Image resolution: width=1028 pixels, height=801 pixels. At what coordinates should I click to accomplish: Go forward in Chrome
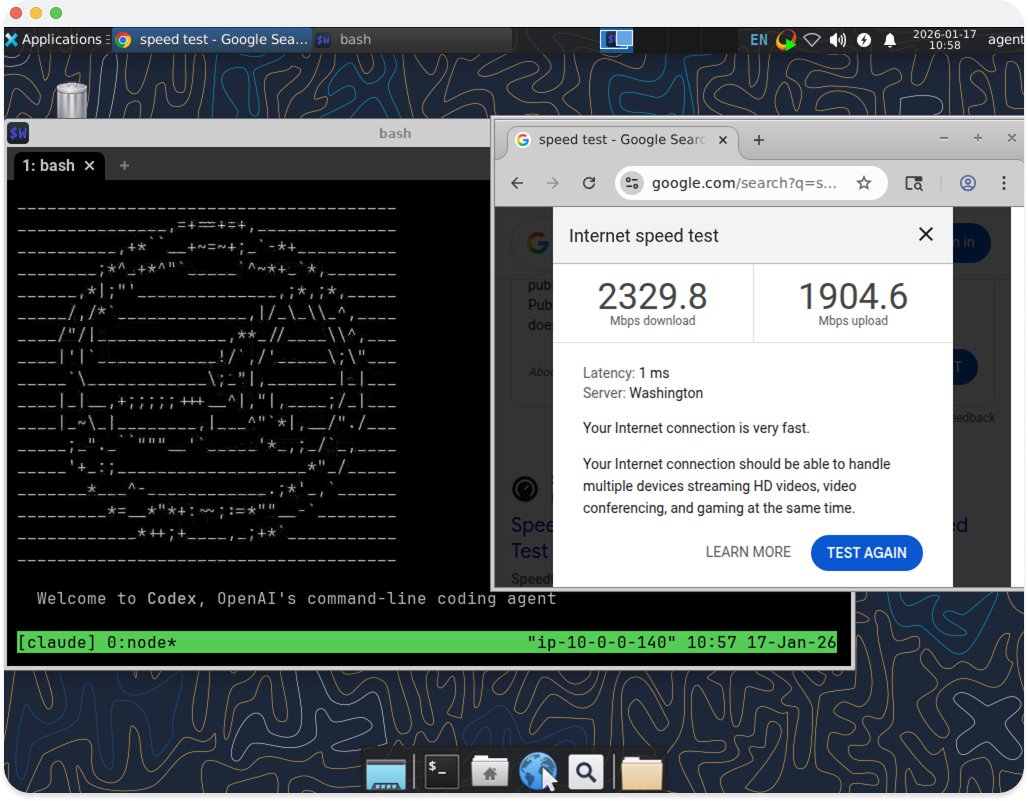553,183
